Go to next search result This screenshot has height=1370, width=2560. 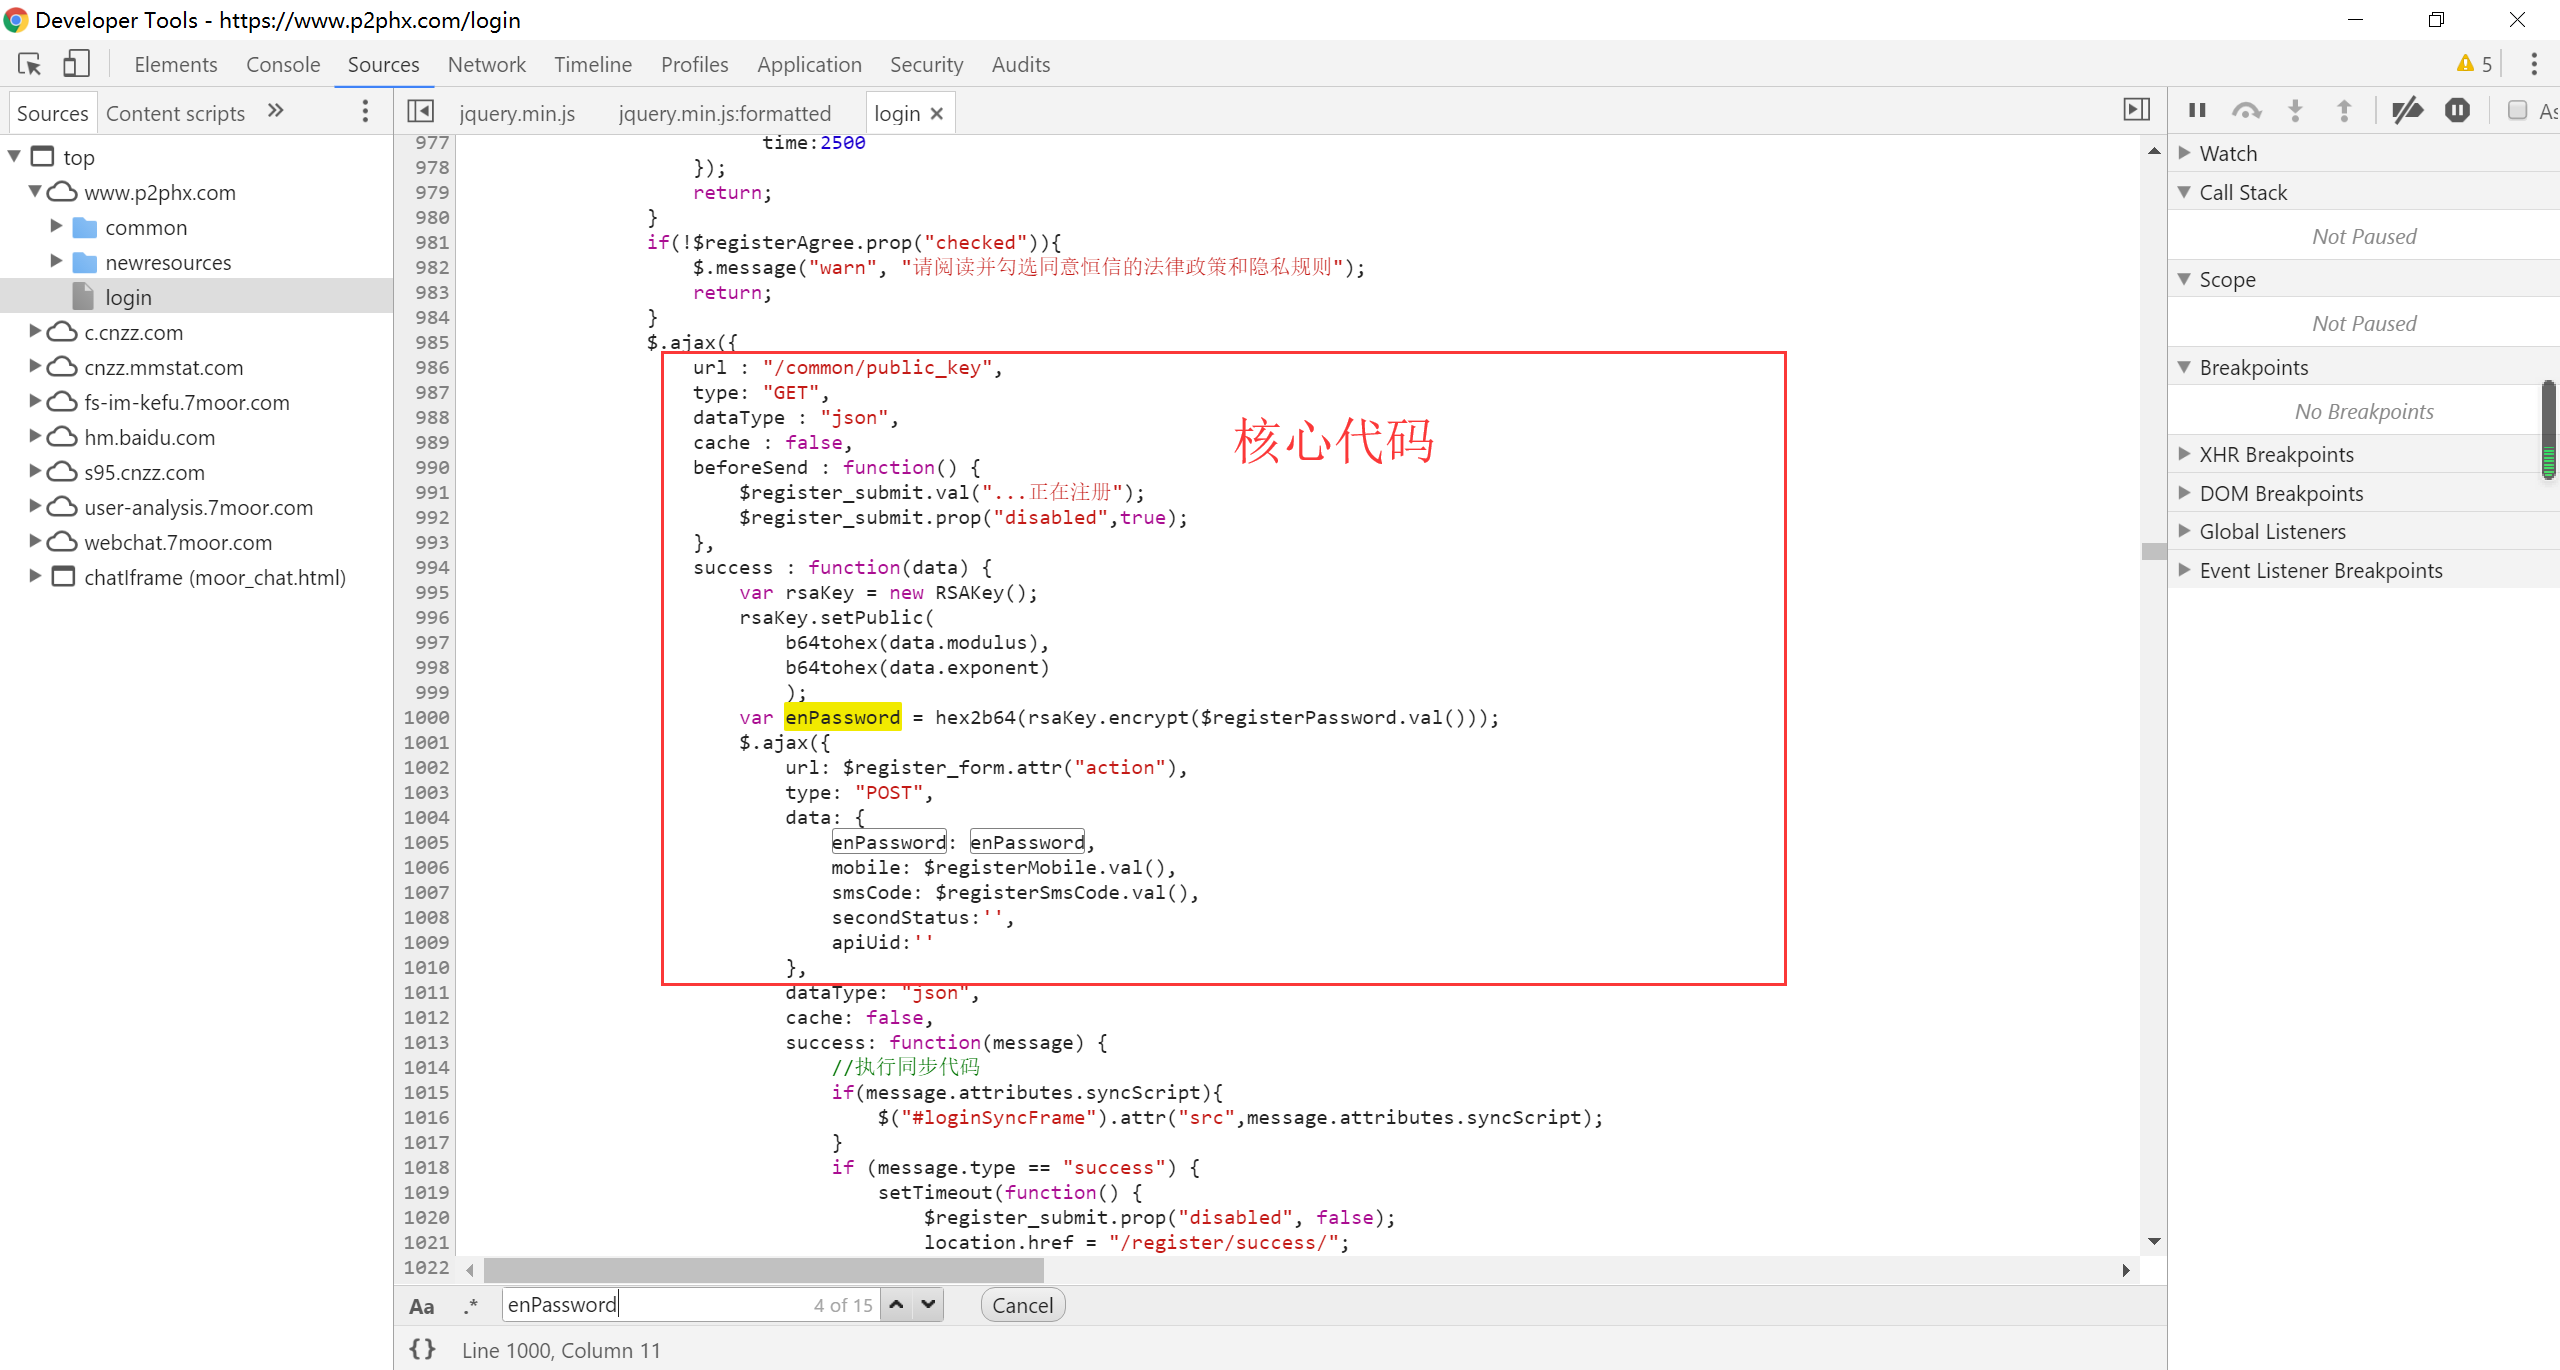[929, 1304]
